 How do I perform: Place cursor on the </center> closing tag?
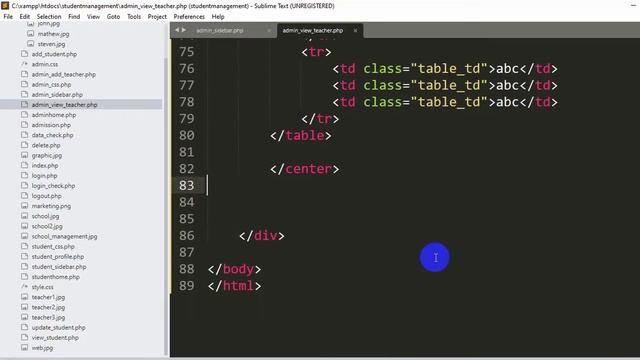[x=304, y=169]
